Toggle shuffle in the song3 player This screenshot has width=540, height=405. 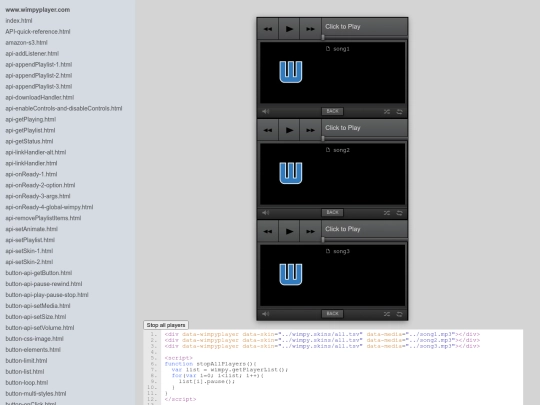(x=387, y=314)
